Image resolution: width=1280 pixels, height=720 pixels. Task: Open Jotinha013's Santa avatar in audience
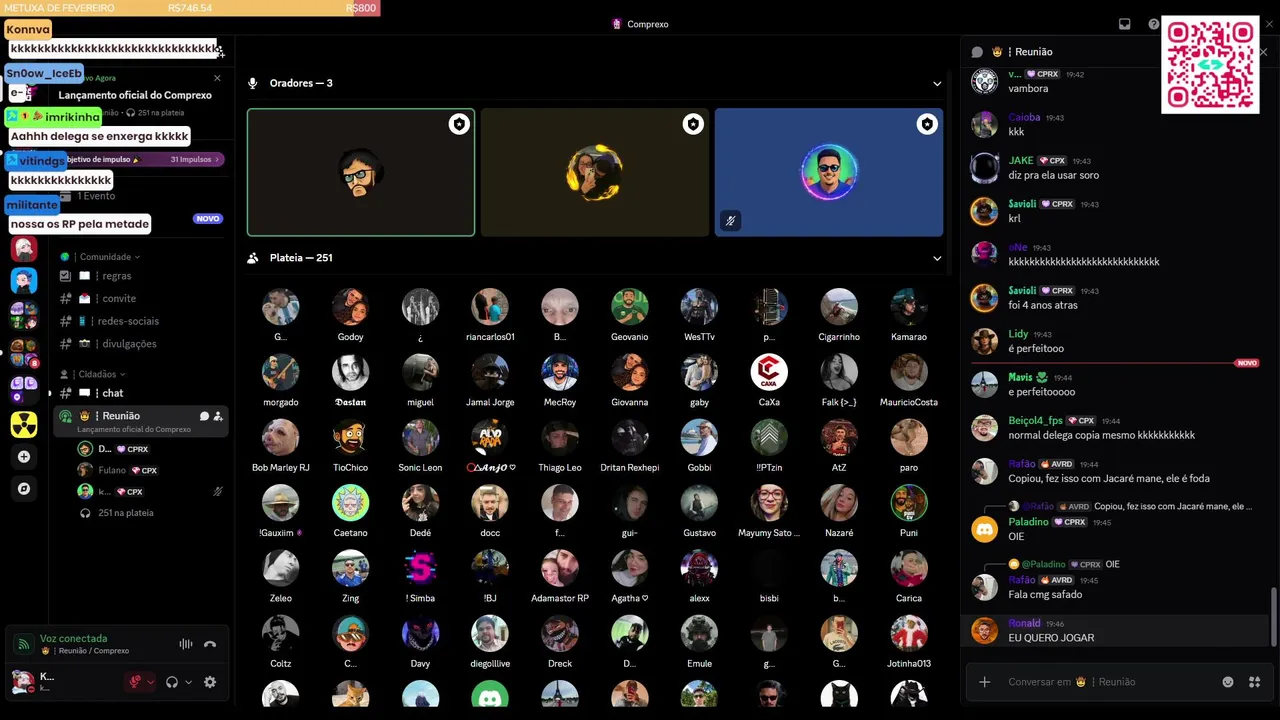pyautogui.click(x=909, y=634)
